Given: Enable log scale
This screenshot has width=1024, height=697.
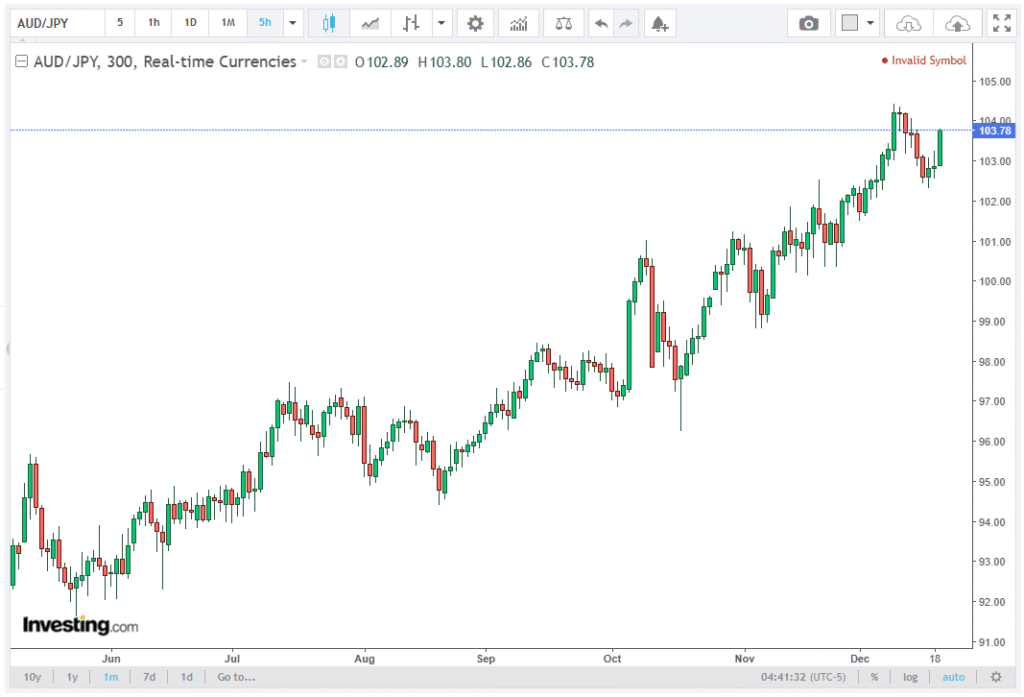Looking at the screenshot, I should pos(911,677).
